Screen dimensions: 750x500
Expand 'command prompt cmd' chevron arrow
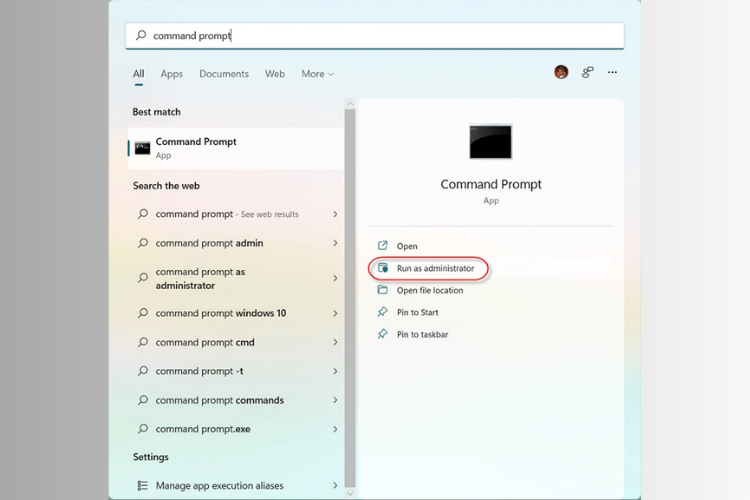coord(335,342)
